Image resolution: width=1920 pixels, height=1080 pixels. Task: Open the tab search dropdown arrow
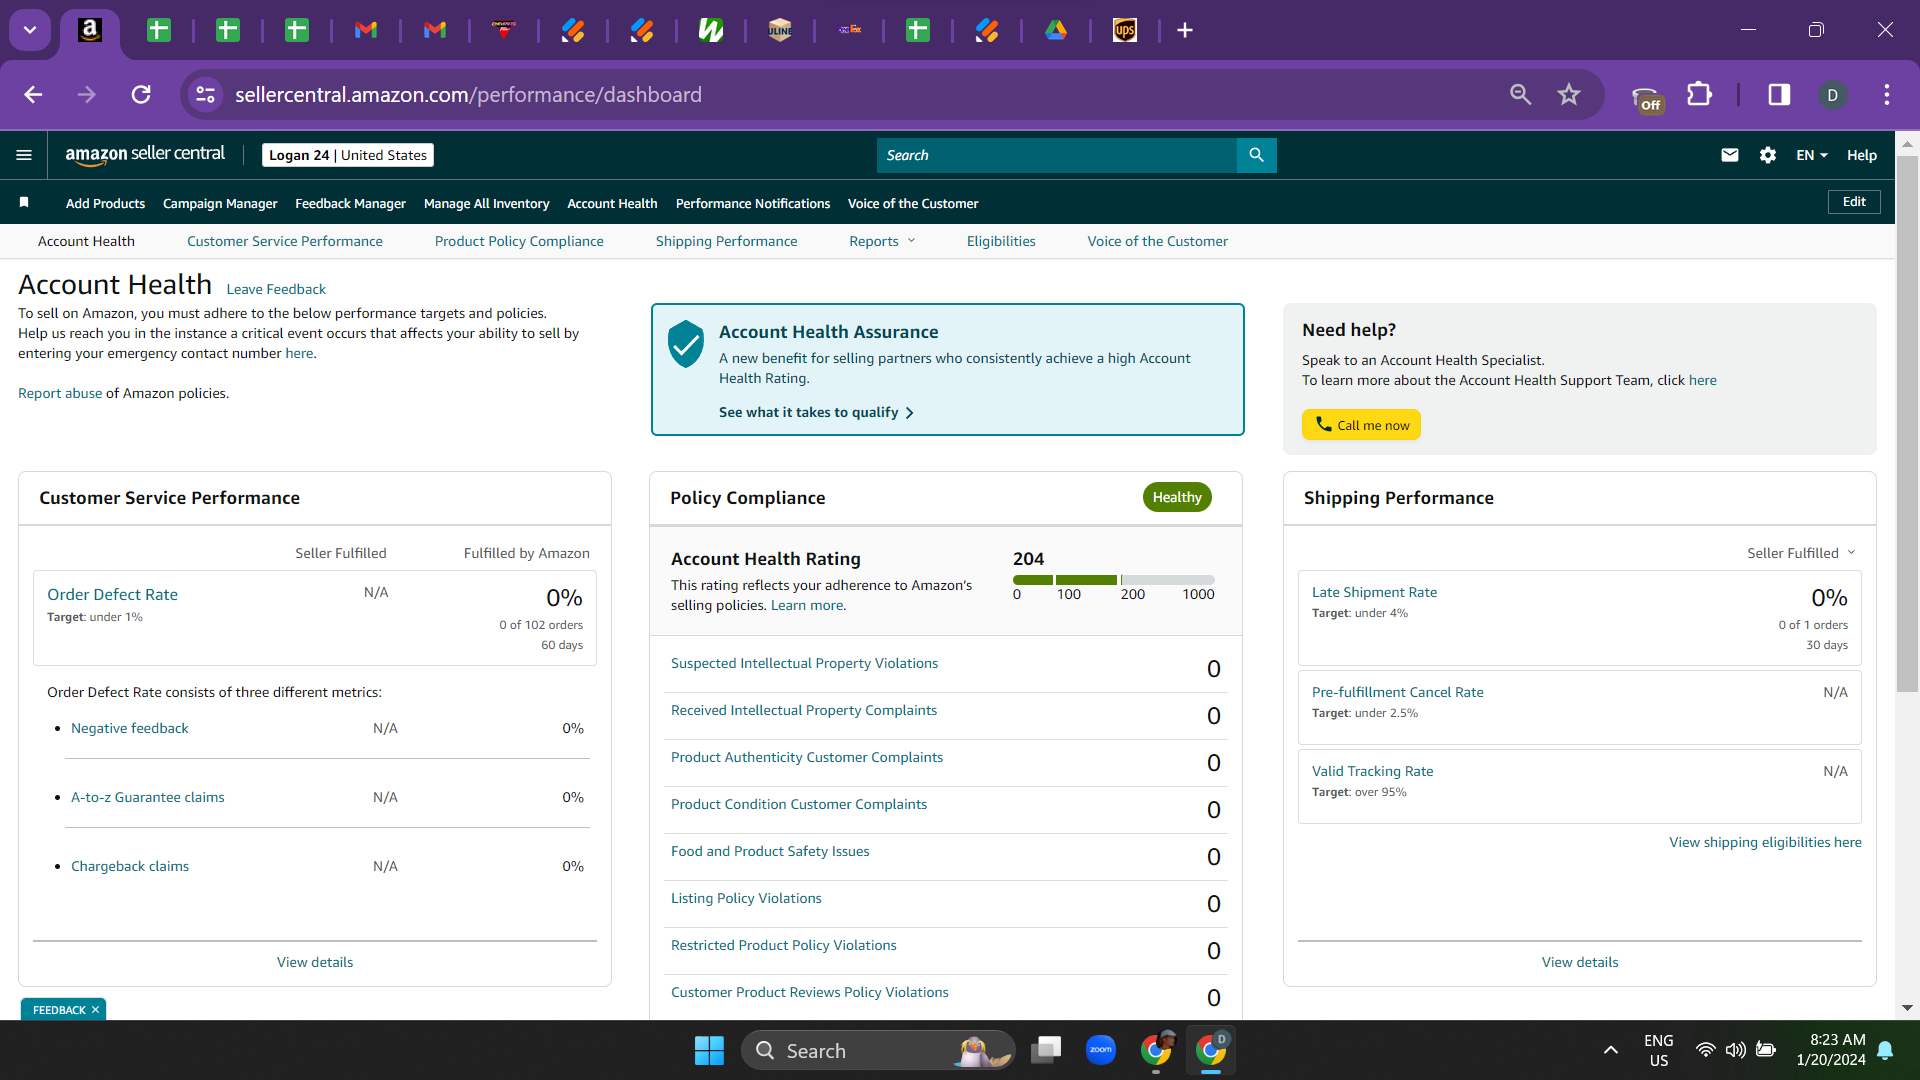pos(30,30)
